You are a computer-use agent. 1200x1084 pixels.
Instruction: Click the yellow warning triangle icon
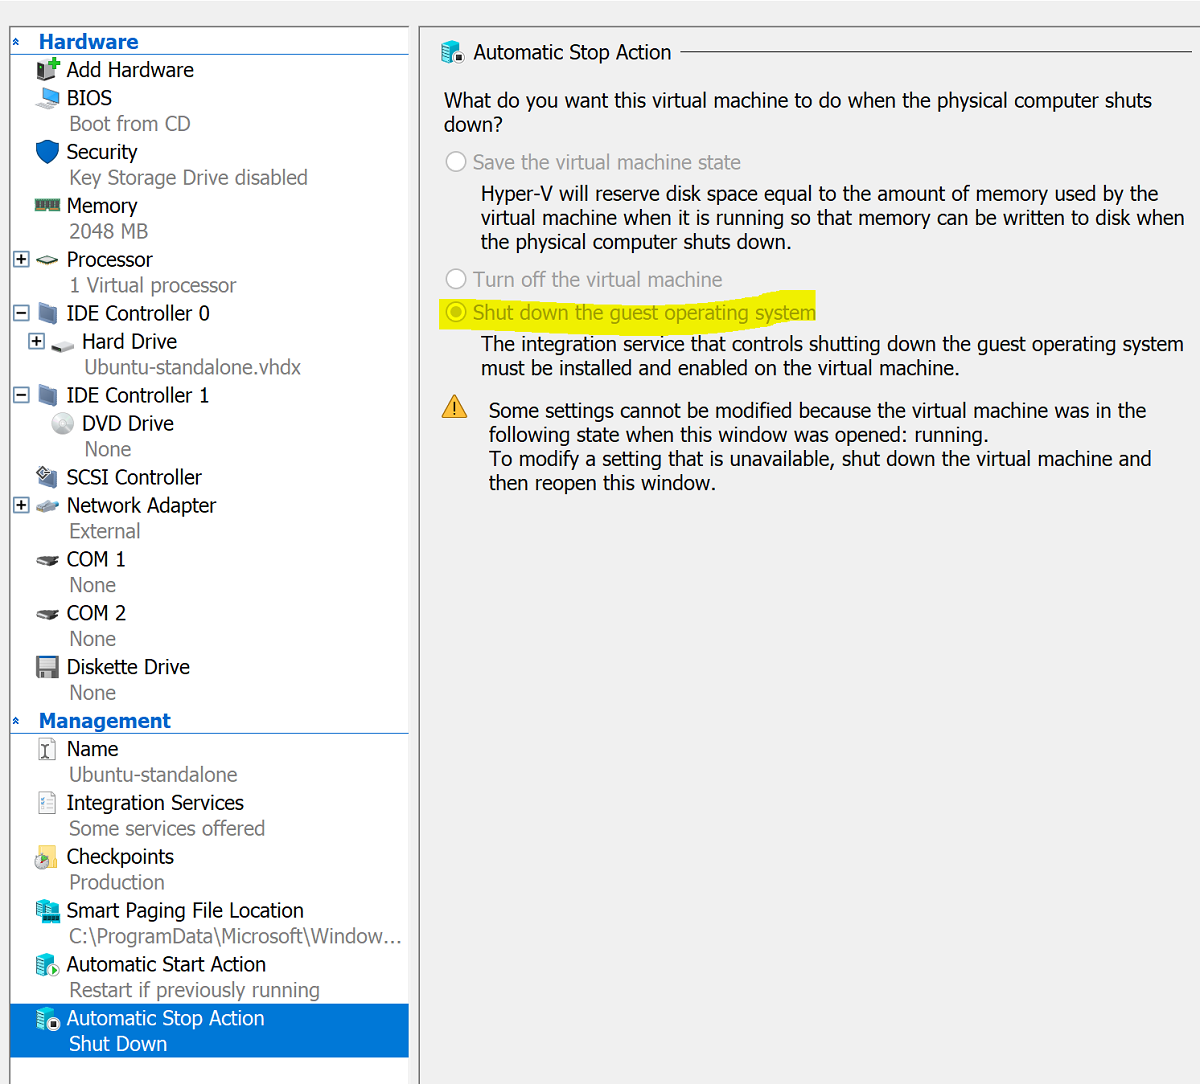coord(454,407)
